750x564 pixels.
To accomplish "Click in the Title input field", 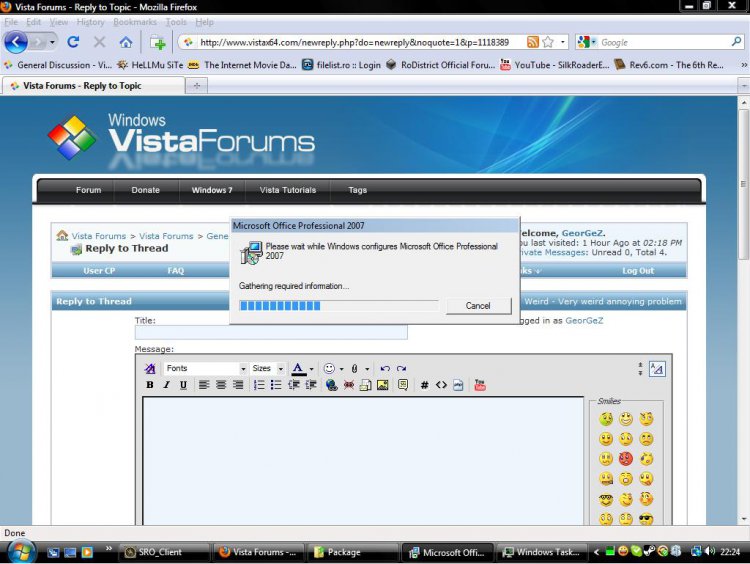I will point(271,332).
